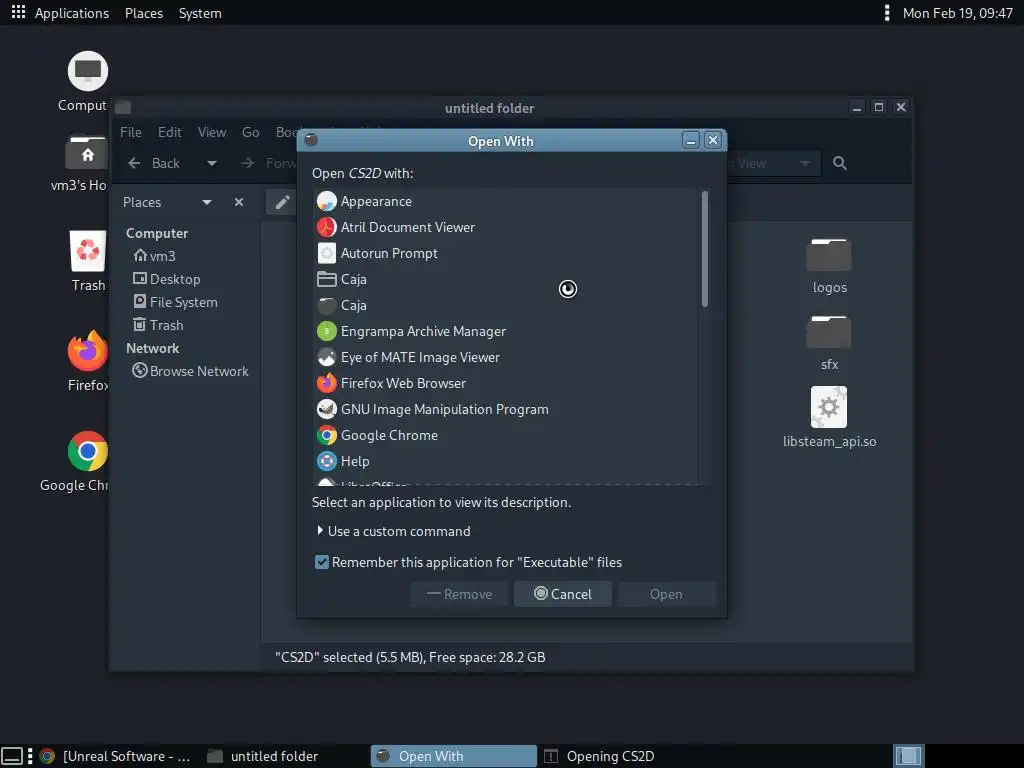Select the sfx folder
Image resolution: width=1024 pixels, height=768 pixels.
click(829, 343)
